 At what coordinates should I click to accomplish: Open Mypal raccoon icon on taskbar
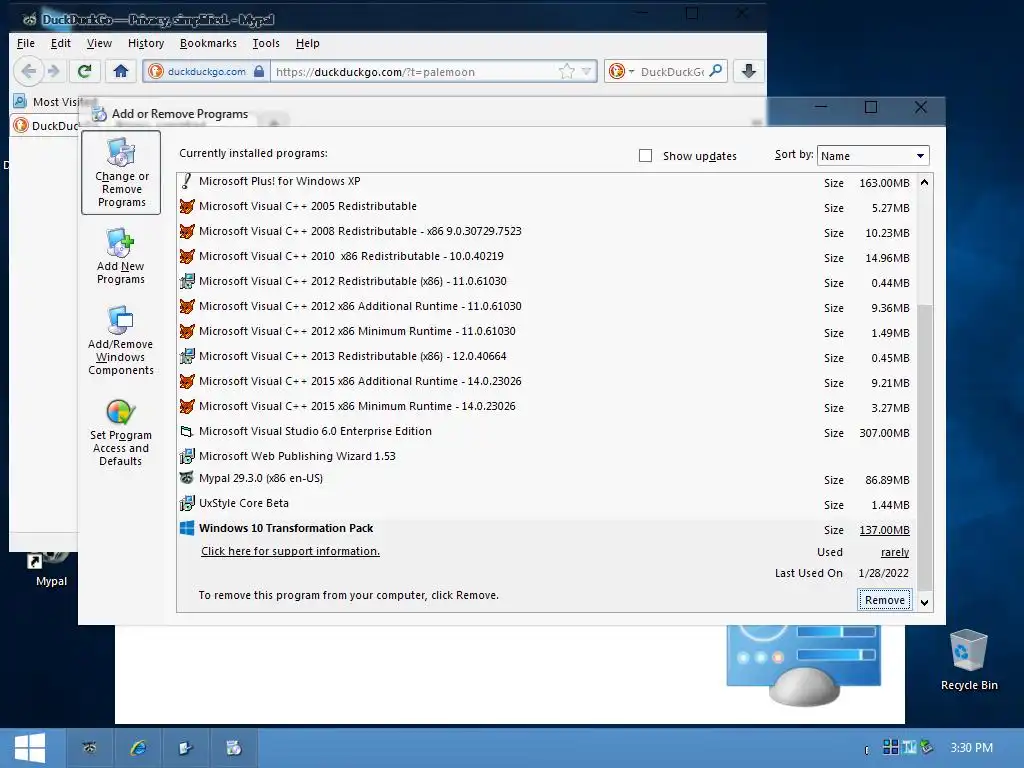pyautogui.click(x=89, y=748)
